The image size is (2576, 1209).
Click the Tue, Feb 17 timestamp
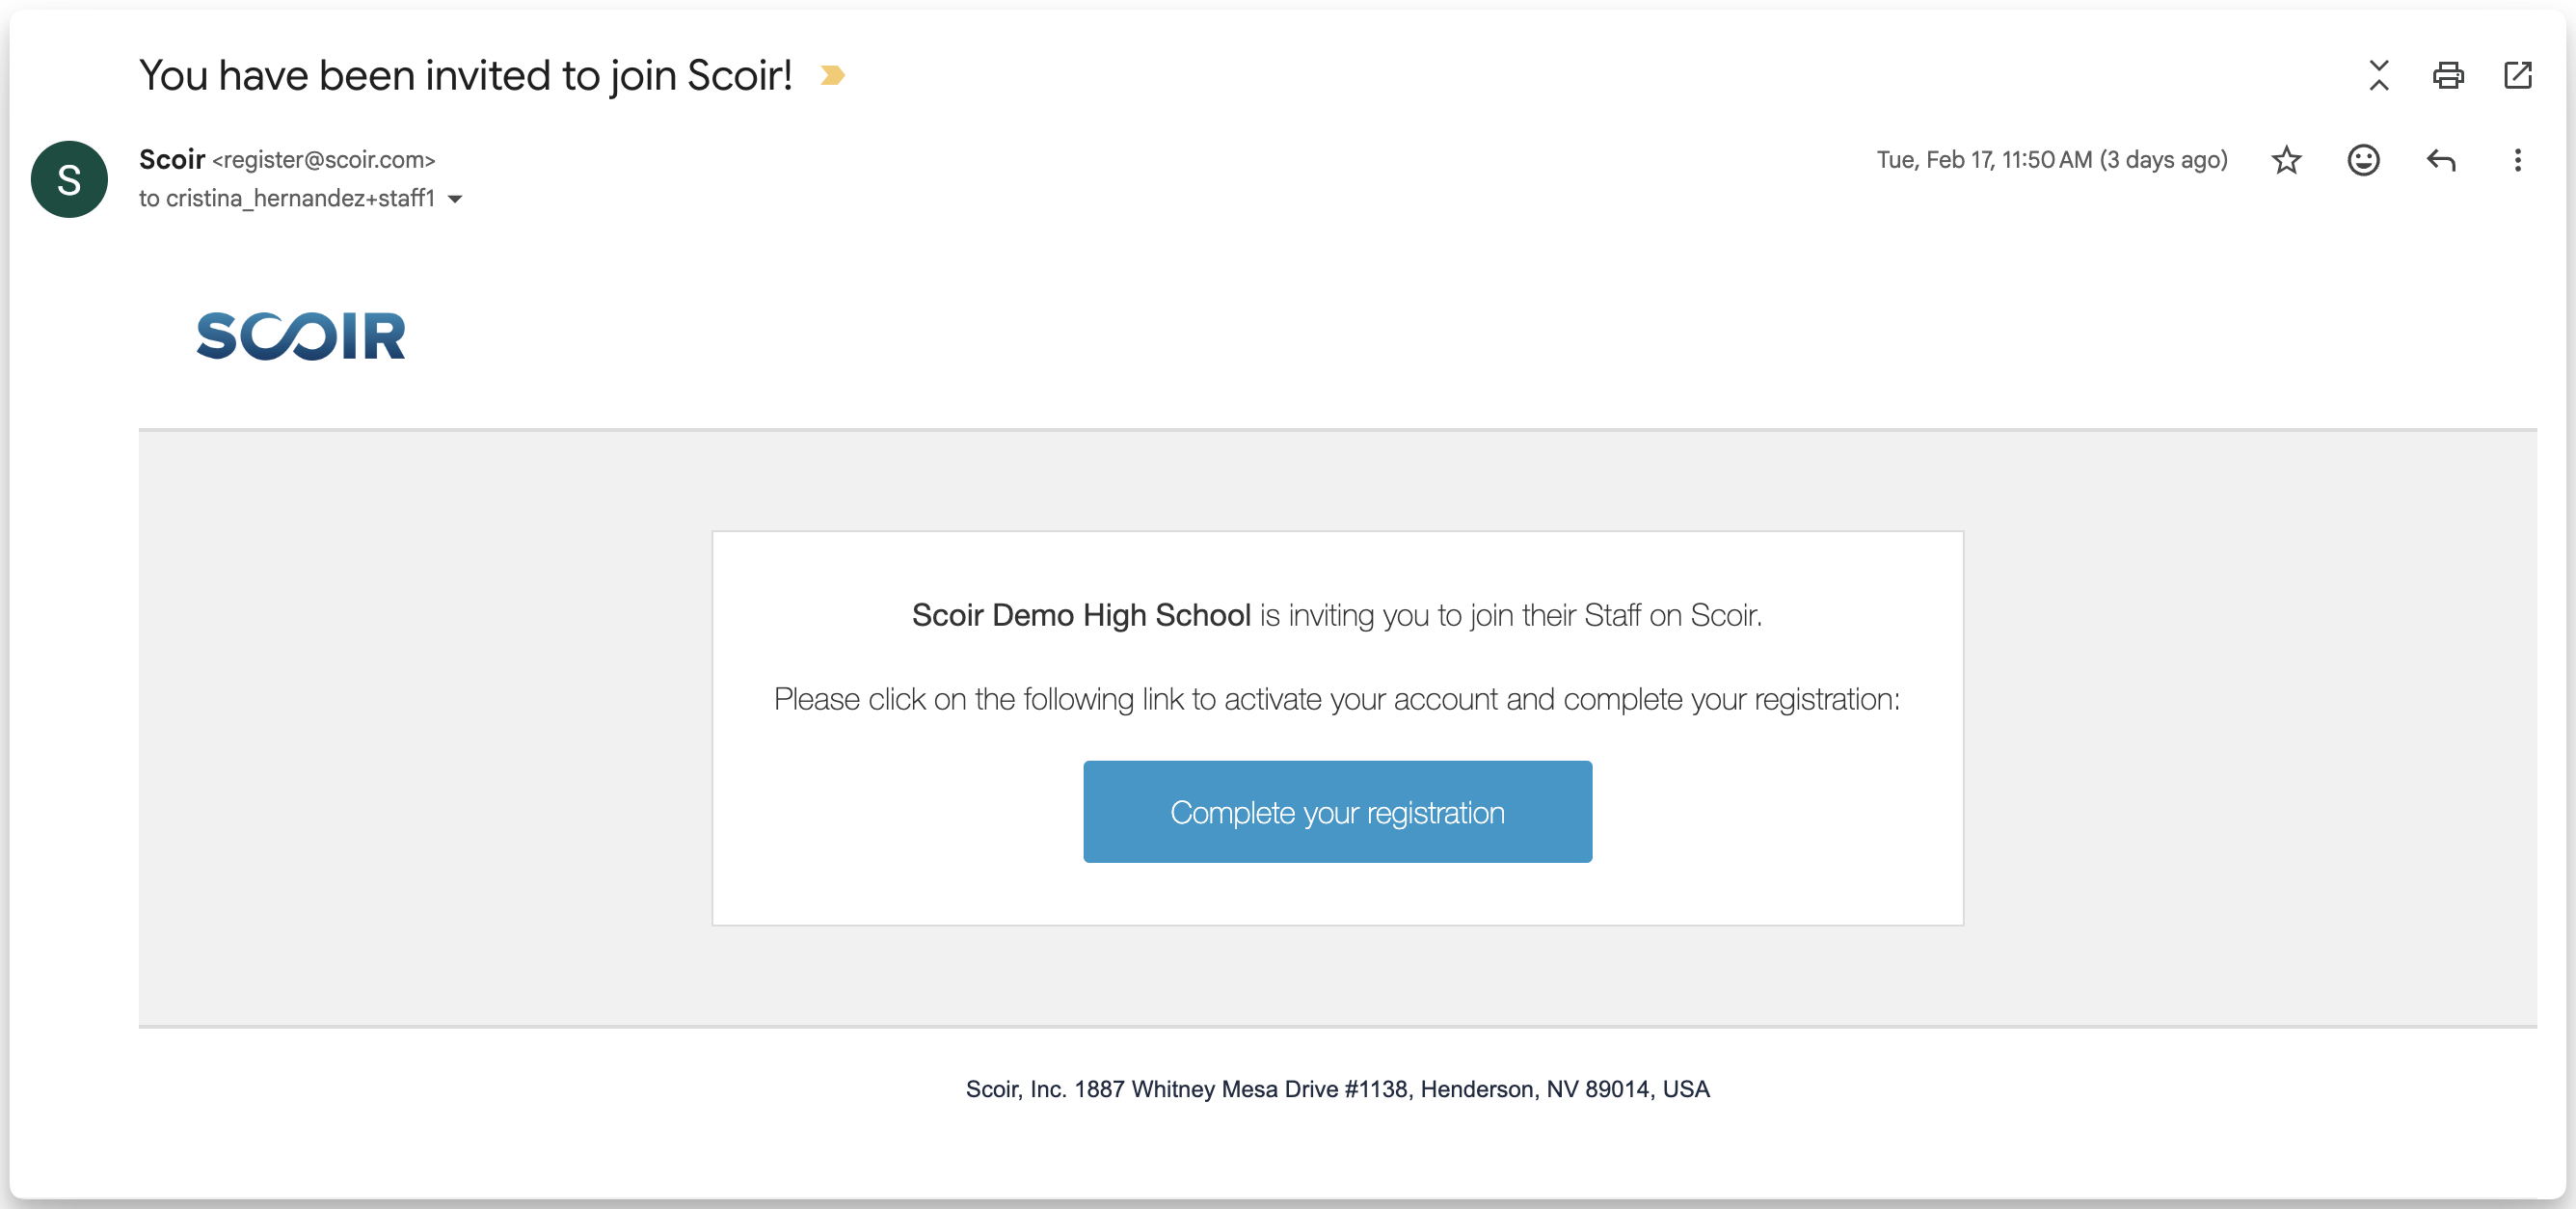[x=2051, y=160]
